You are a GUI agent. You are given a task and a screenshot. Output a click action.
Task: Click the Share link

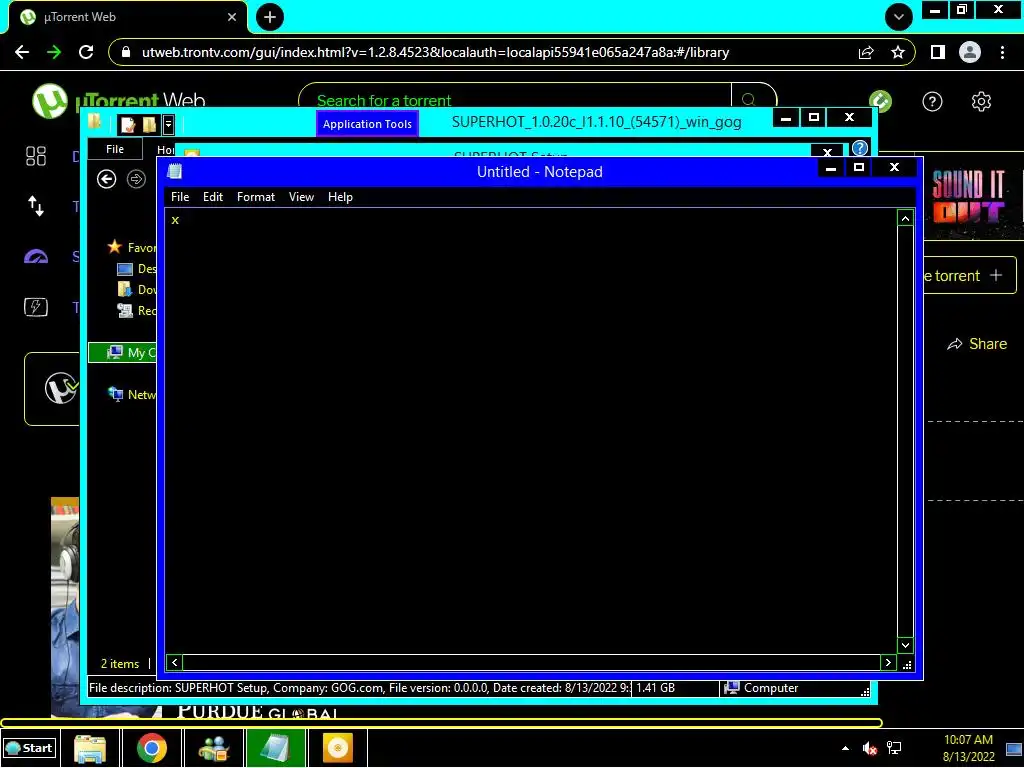tap(977, 344)
